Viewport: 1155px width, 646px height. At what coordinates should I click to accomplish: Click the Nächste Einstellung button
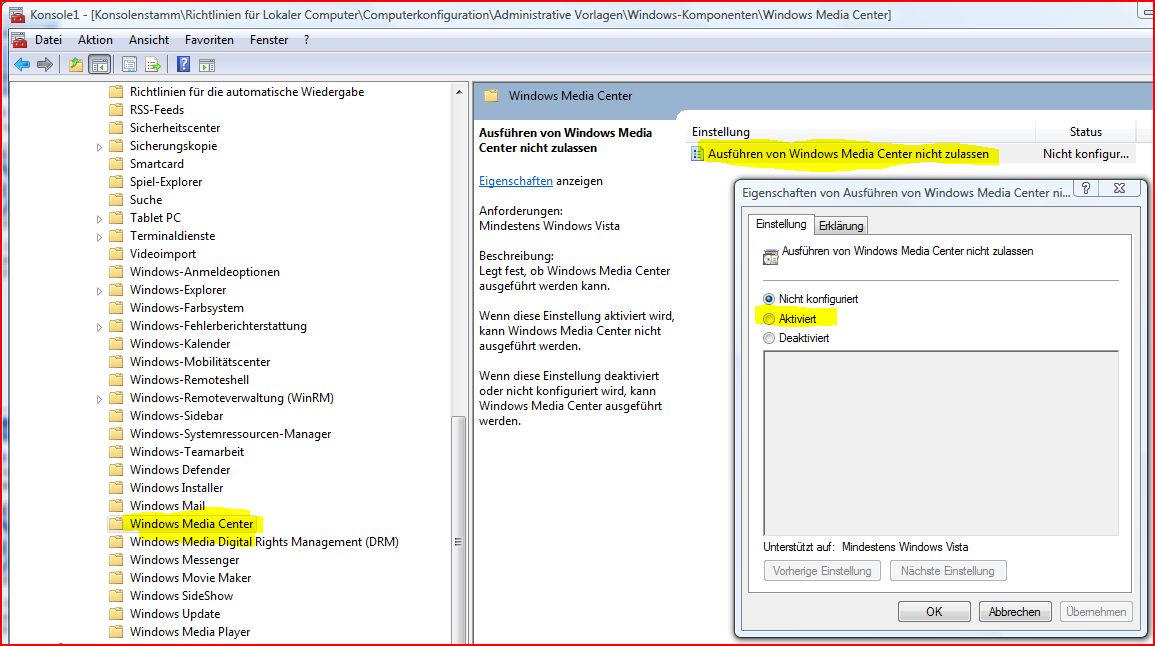click(x=947, y=571)
